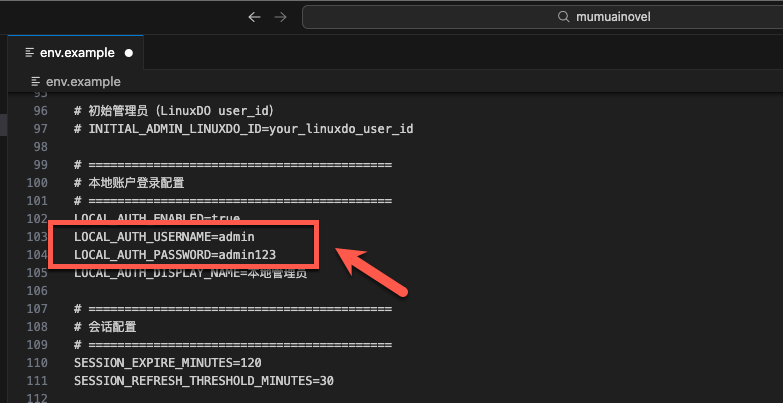Viewport: 783px width, 403px height.
Task: Click the back navigation arrow
Action: (254, 17)
